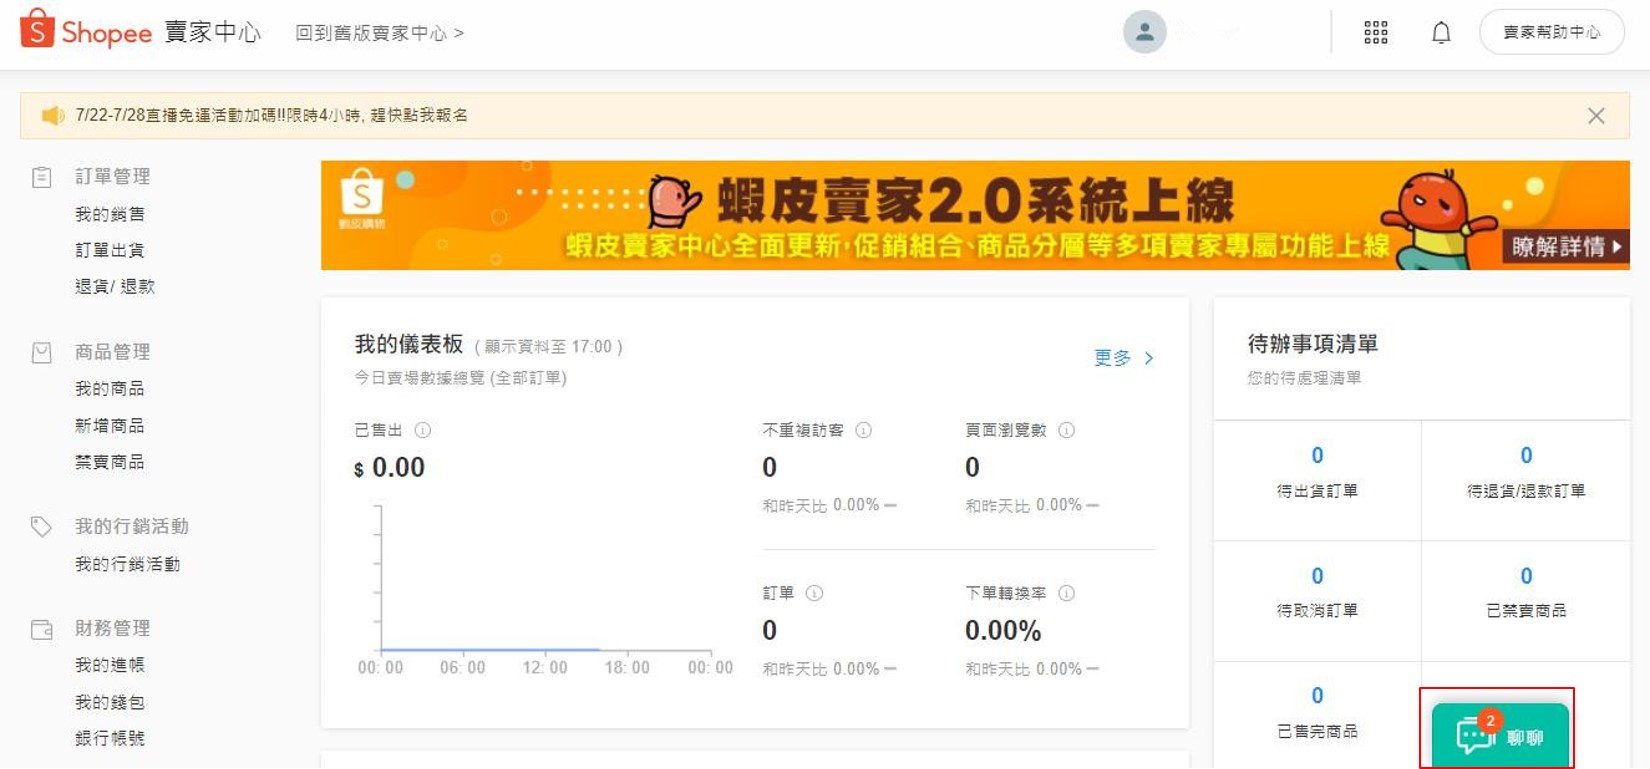Select 新增商品 in sidebar
This screenshot has height=769, width=1650.
pyautogui.click(x=110, y=426)
